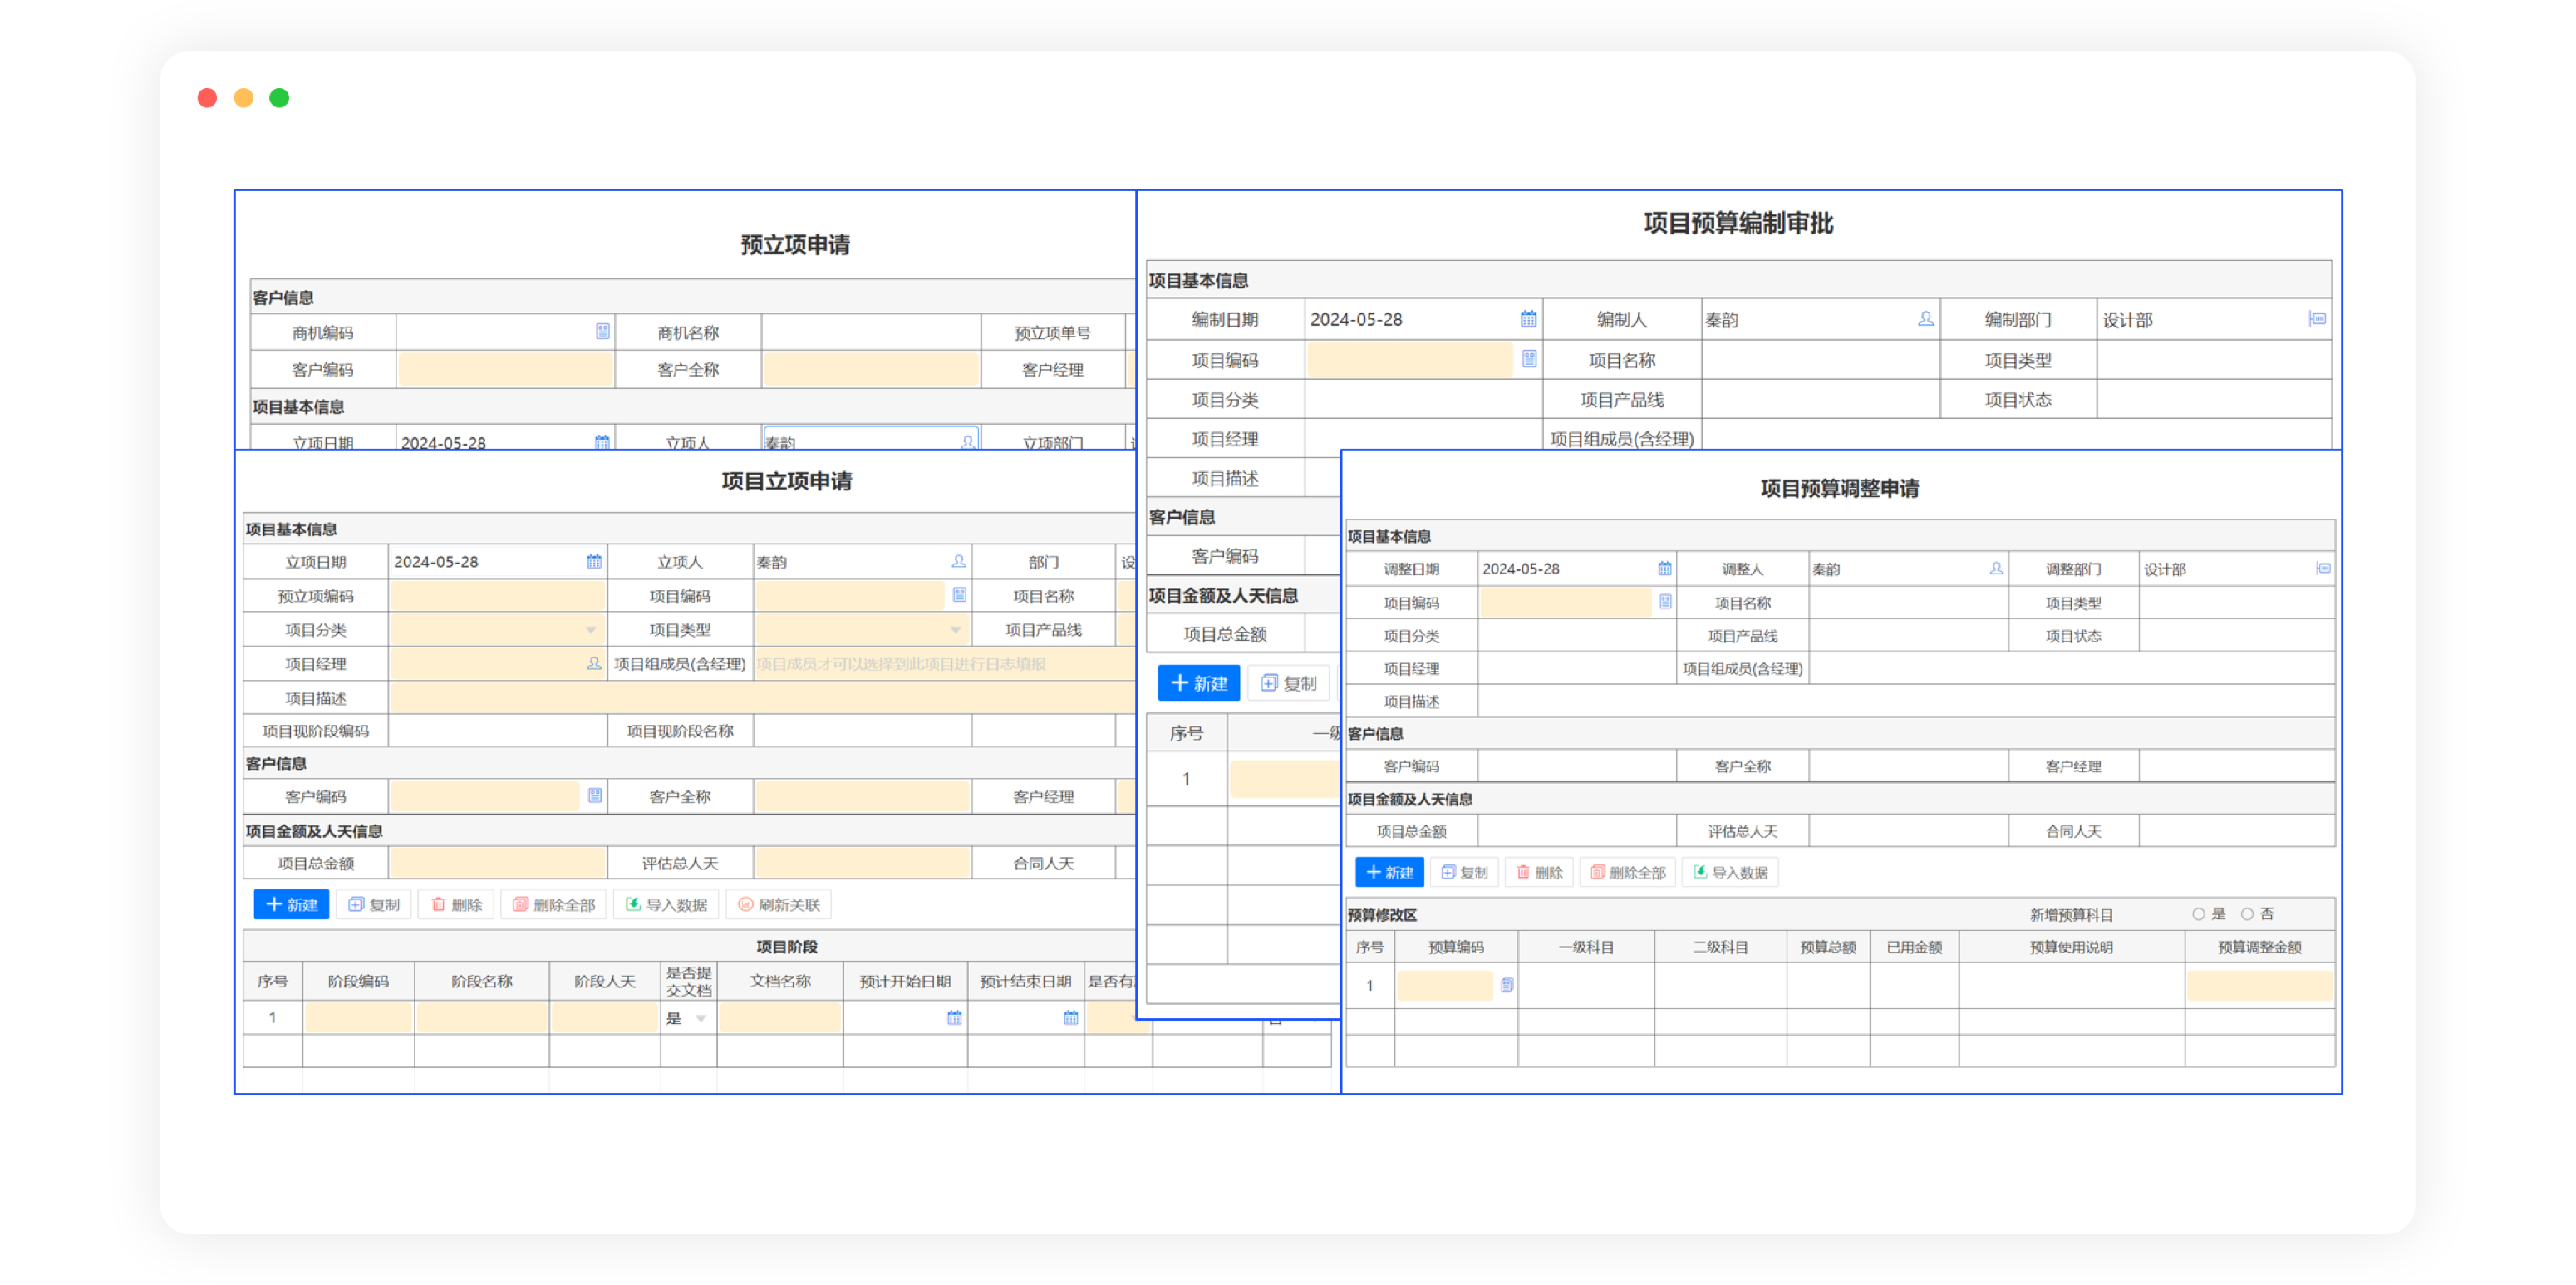This screenshot has width=2576, height=1285.
Task: Click 项目阶段 table heading
Action: pos(786,946)
